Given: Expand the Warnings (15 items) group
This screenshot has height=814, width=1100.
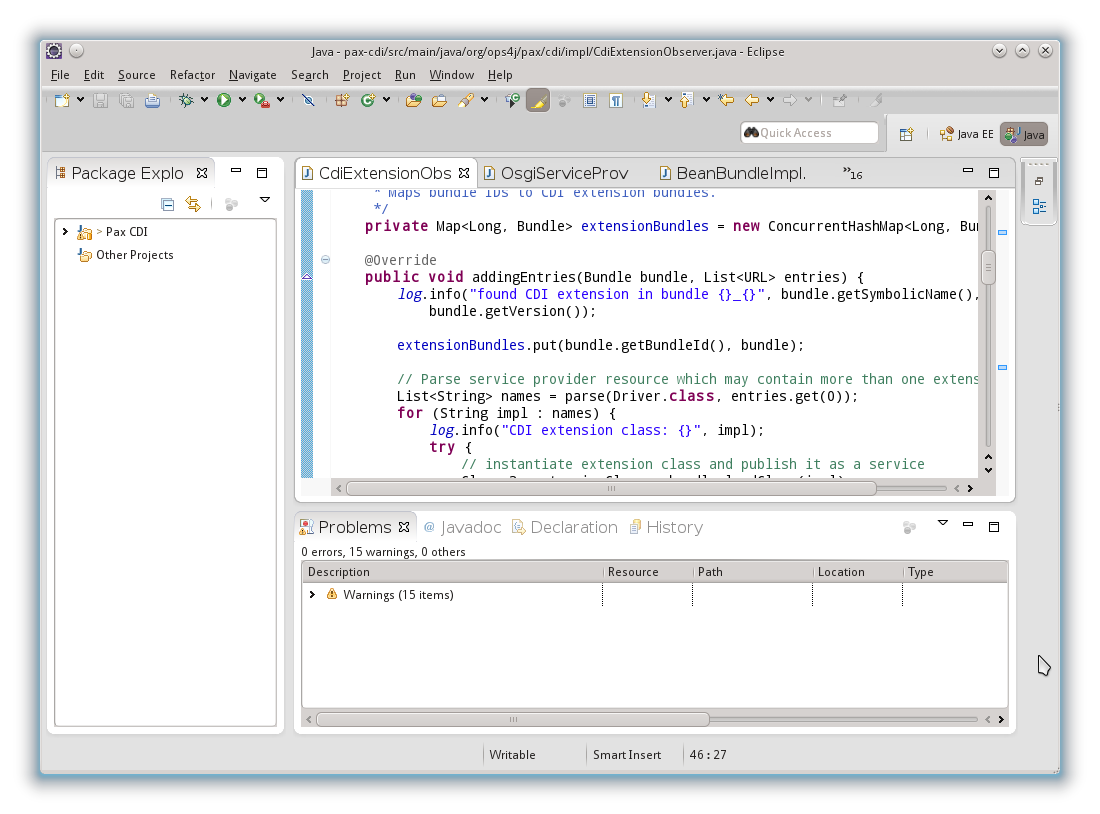Looking at the screenshot, I should pos(312,595).
